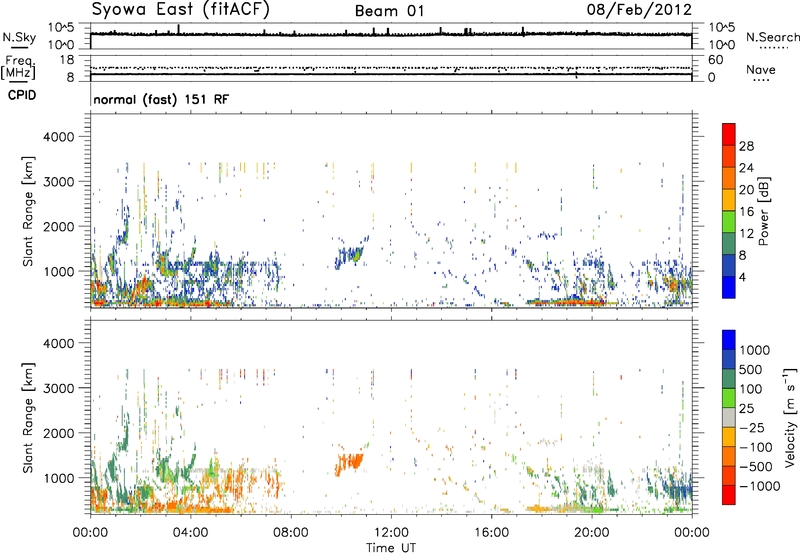This screenshot has height=554, width=800.
Task: Click the "Velocity [m s-1]" color bar title
Action: coord(790,417)
